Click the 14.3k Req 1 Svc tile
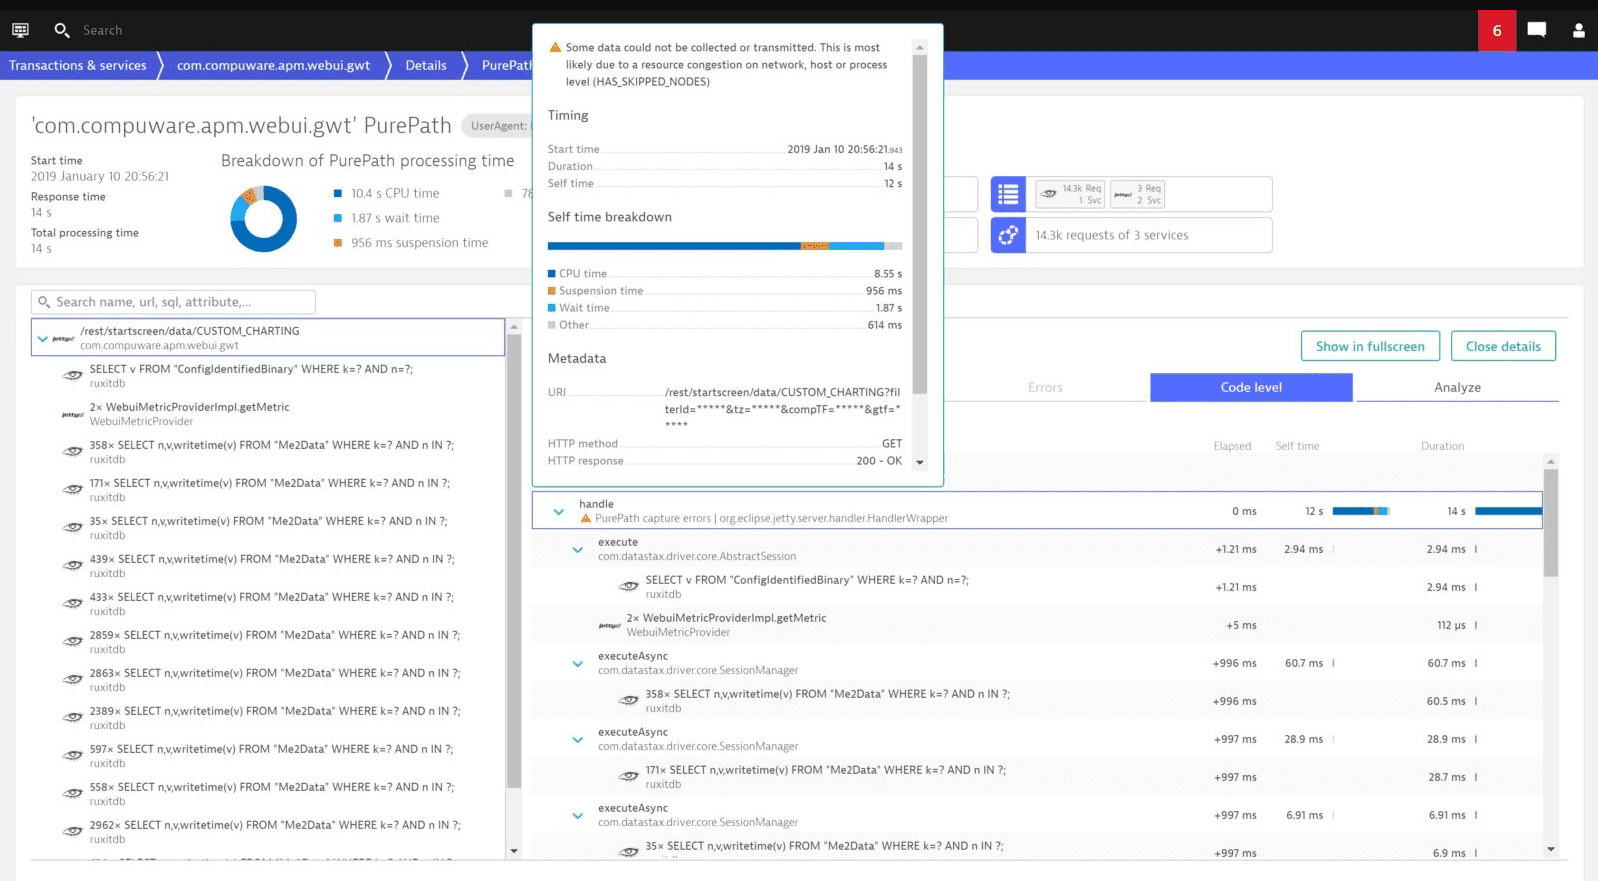Screen dimensions: 1598x881 [x=1070, y=194]
